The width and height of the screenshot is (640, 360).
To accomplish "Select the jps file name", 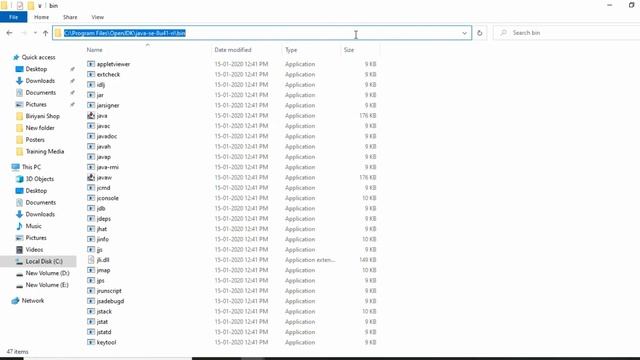I will [x=100, y=280].
